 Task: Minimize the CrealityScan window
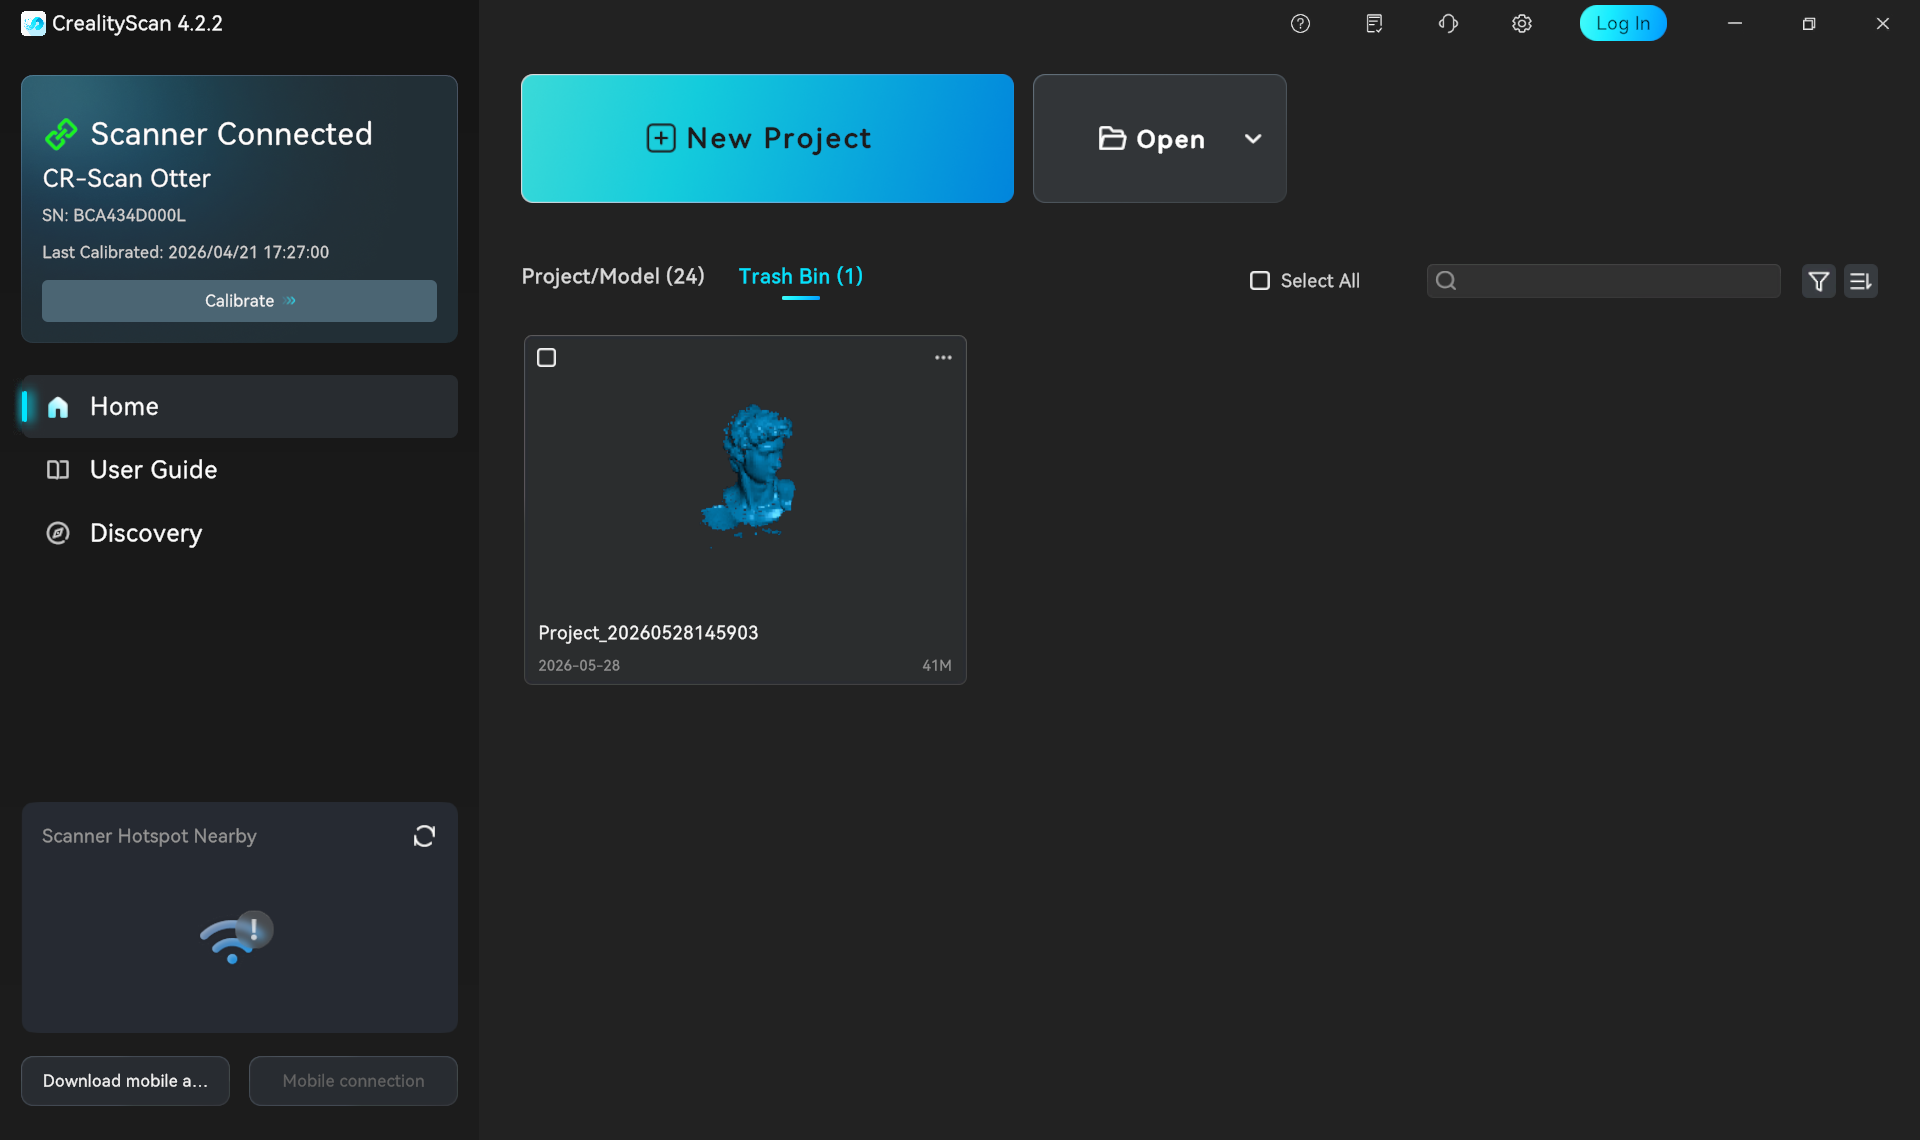(1735, 24)
